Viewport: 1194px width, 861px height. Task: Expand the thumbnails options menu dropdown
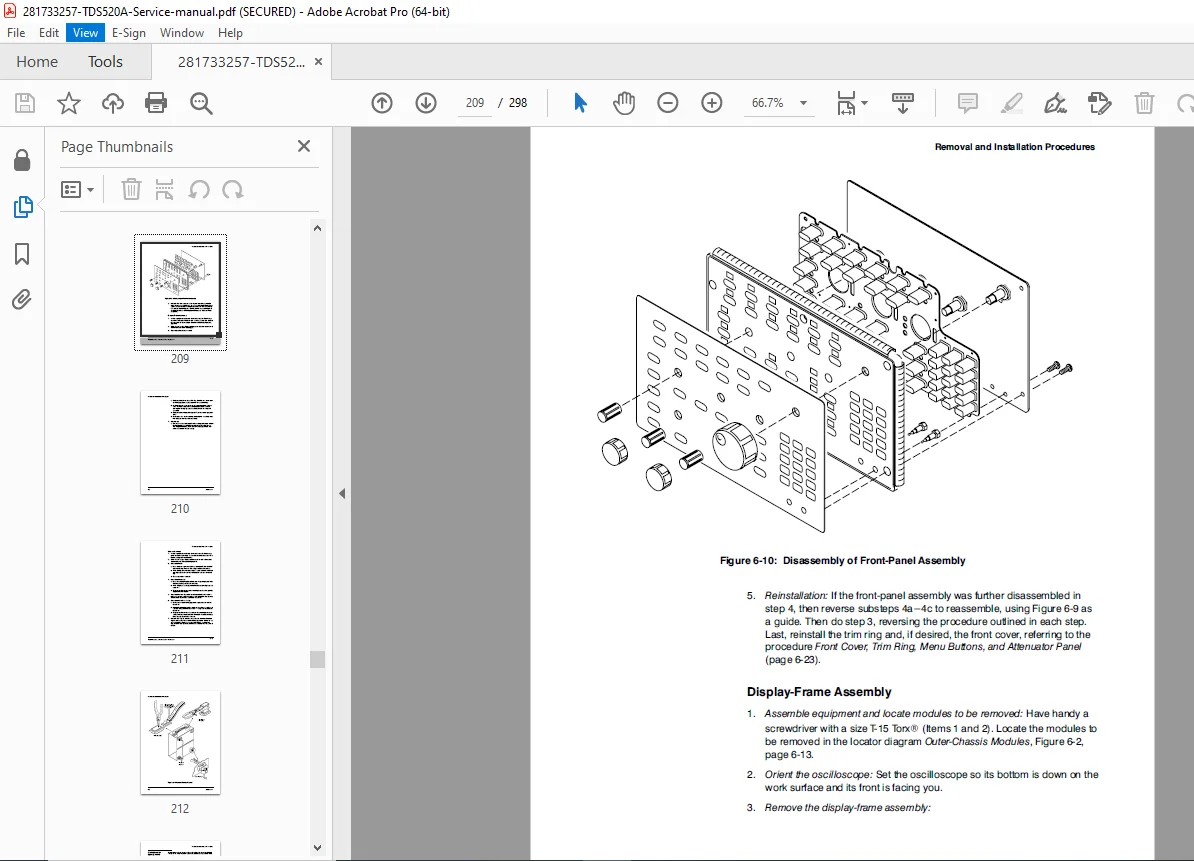pos(78,190)
